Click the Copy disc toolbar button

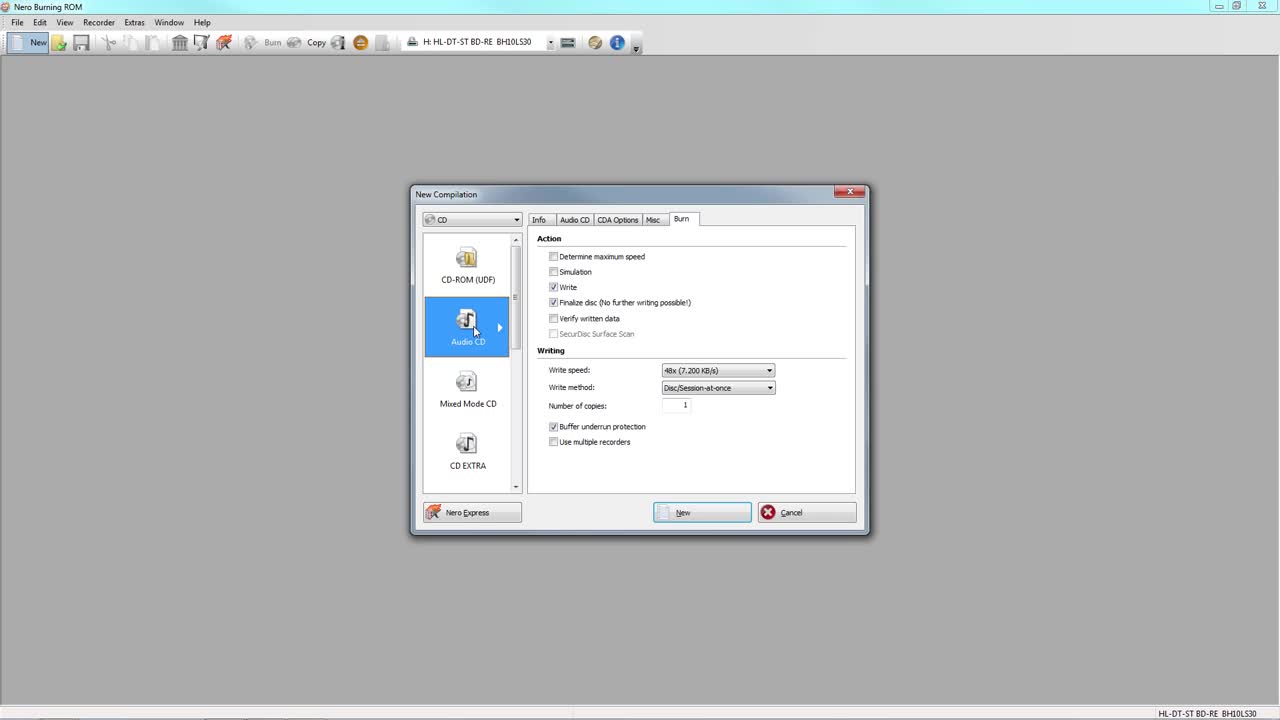point(316,43)
